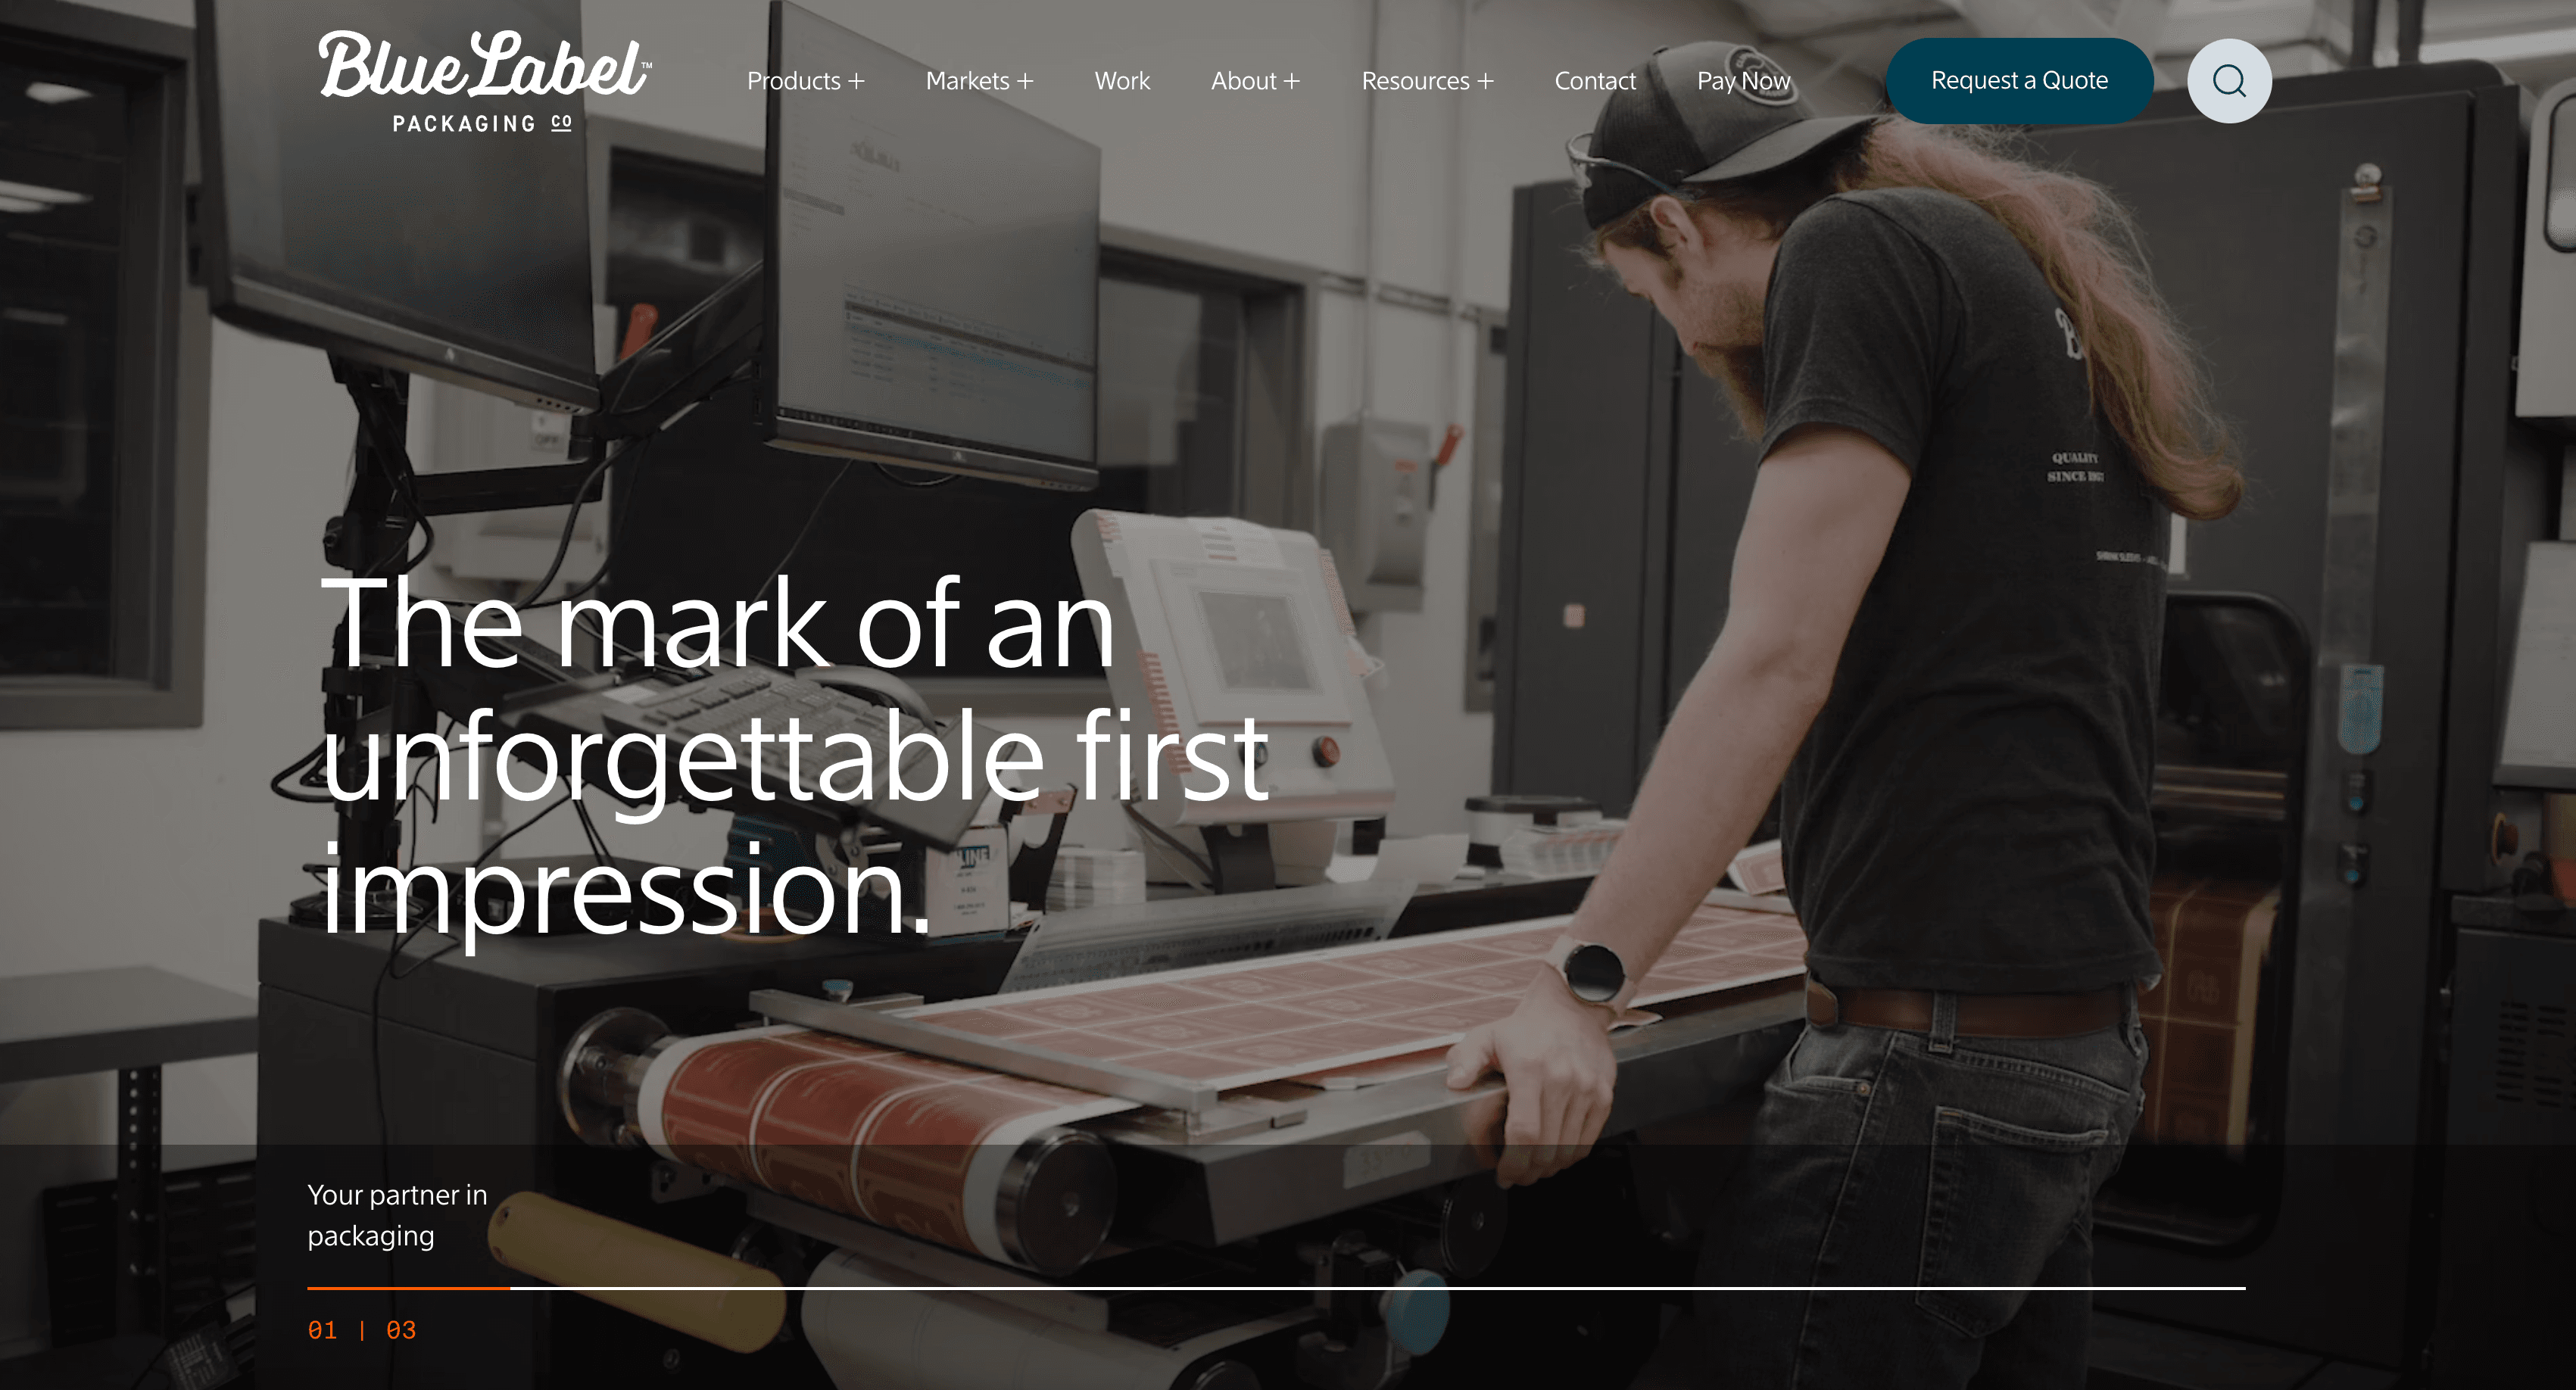Navigate to the Contact menu item

[1592, 80]
